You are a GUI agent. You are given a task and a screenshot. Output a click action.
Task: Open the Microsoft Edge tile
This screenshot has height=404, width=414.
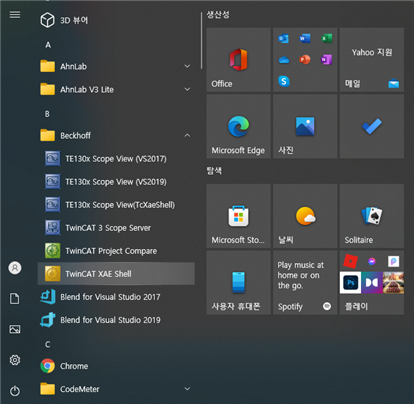click(x=238, y=126)
